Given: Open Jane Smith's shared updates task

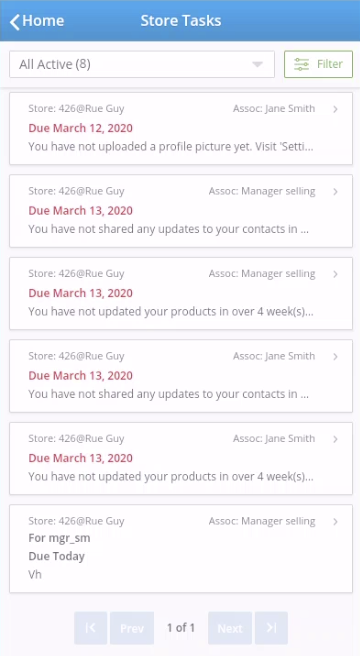Looking at the screenshot, I should coord(181,376).
